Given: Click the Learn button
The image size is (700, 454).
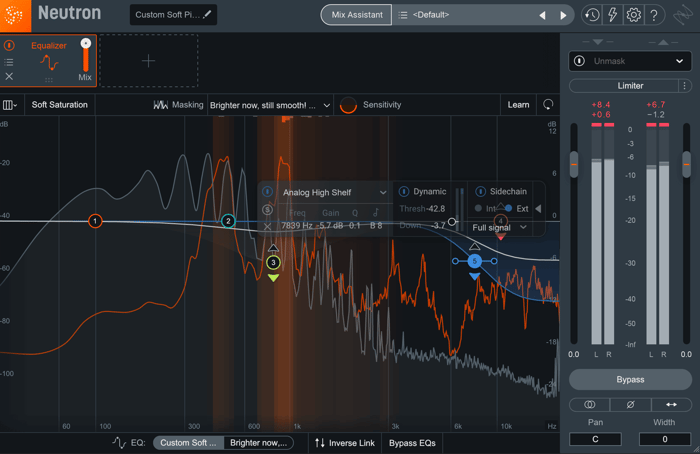Looking at the screenshot, I should click(518, 105).
